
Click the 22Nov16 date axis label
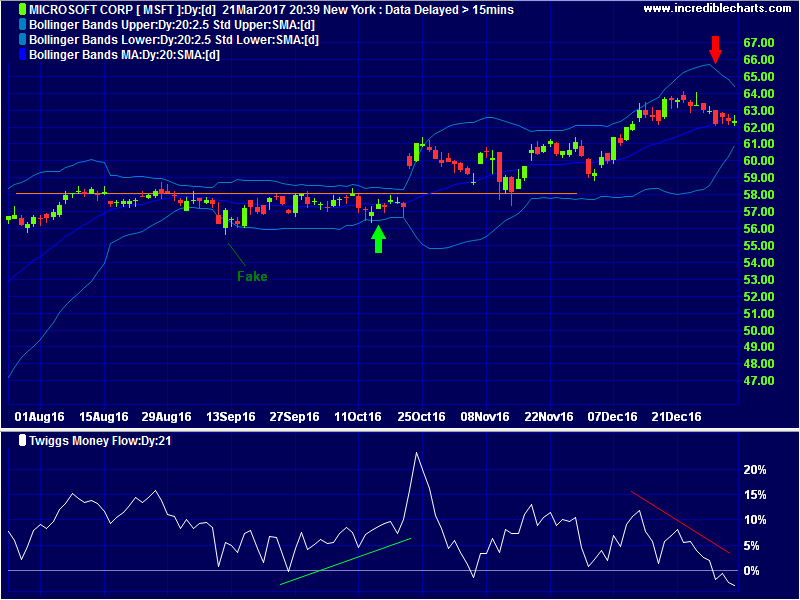click(549, 417)
